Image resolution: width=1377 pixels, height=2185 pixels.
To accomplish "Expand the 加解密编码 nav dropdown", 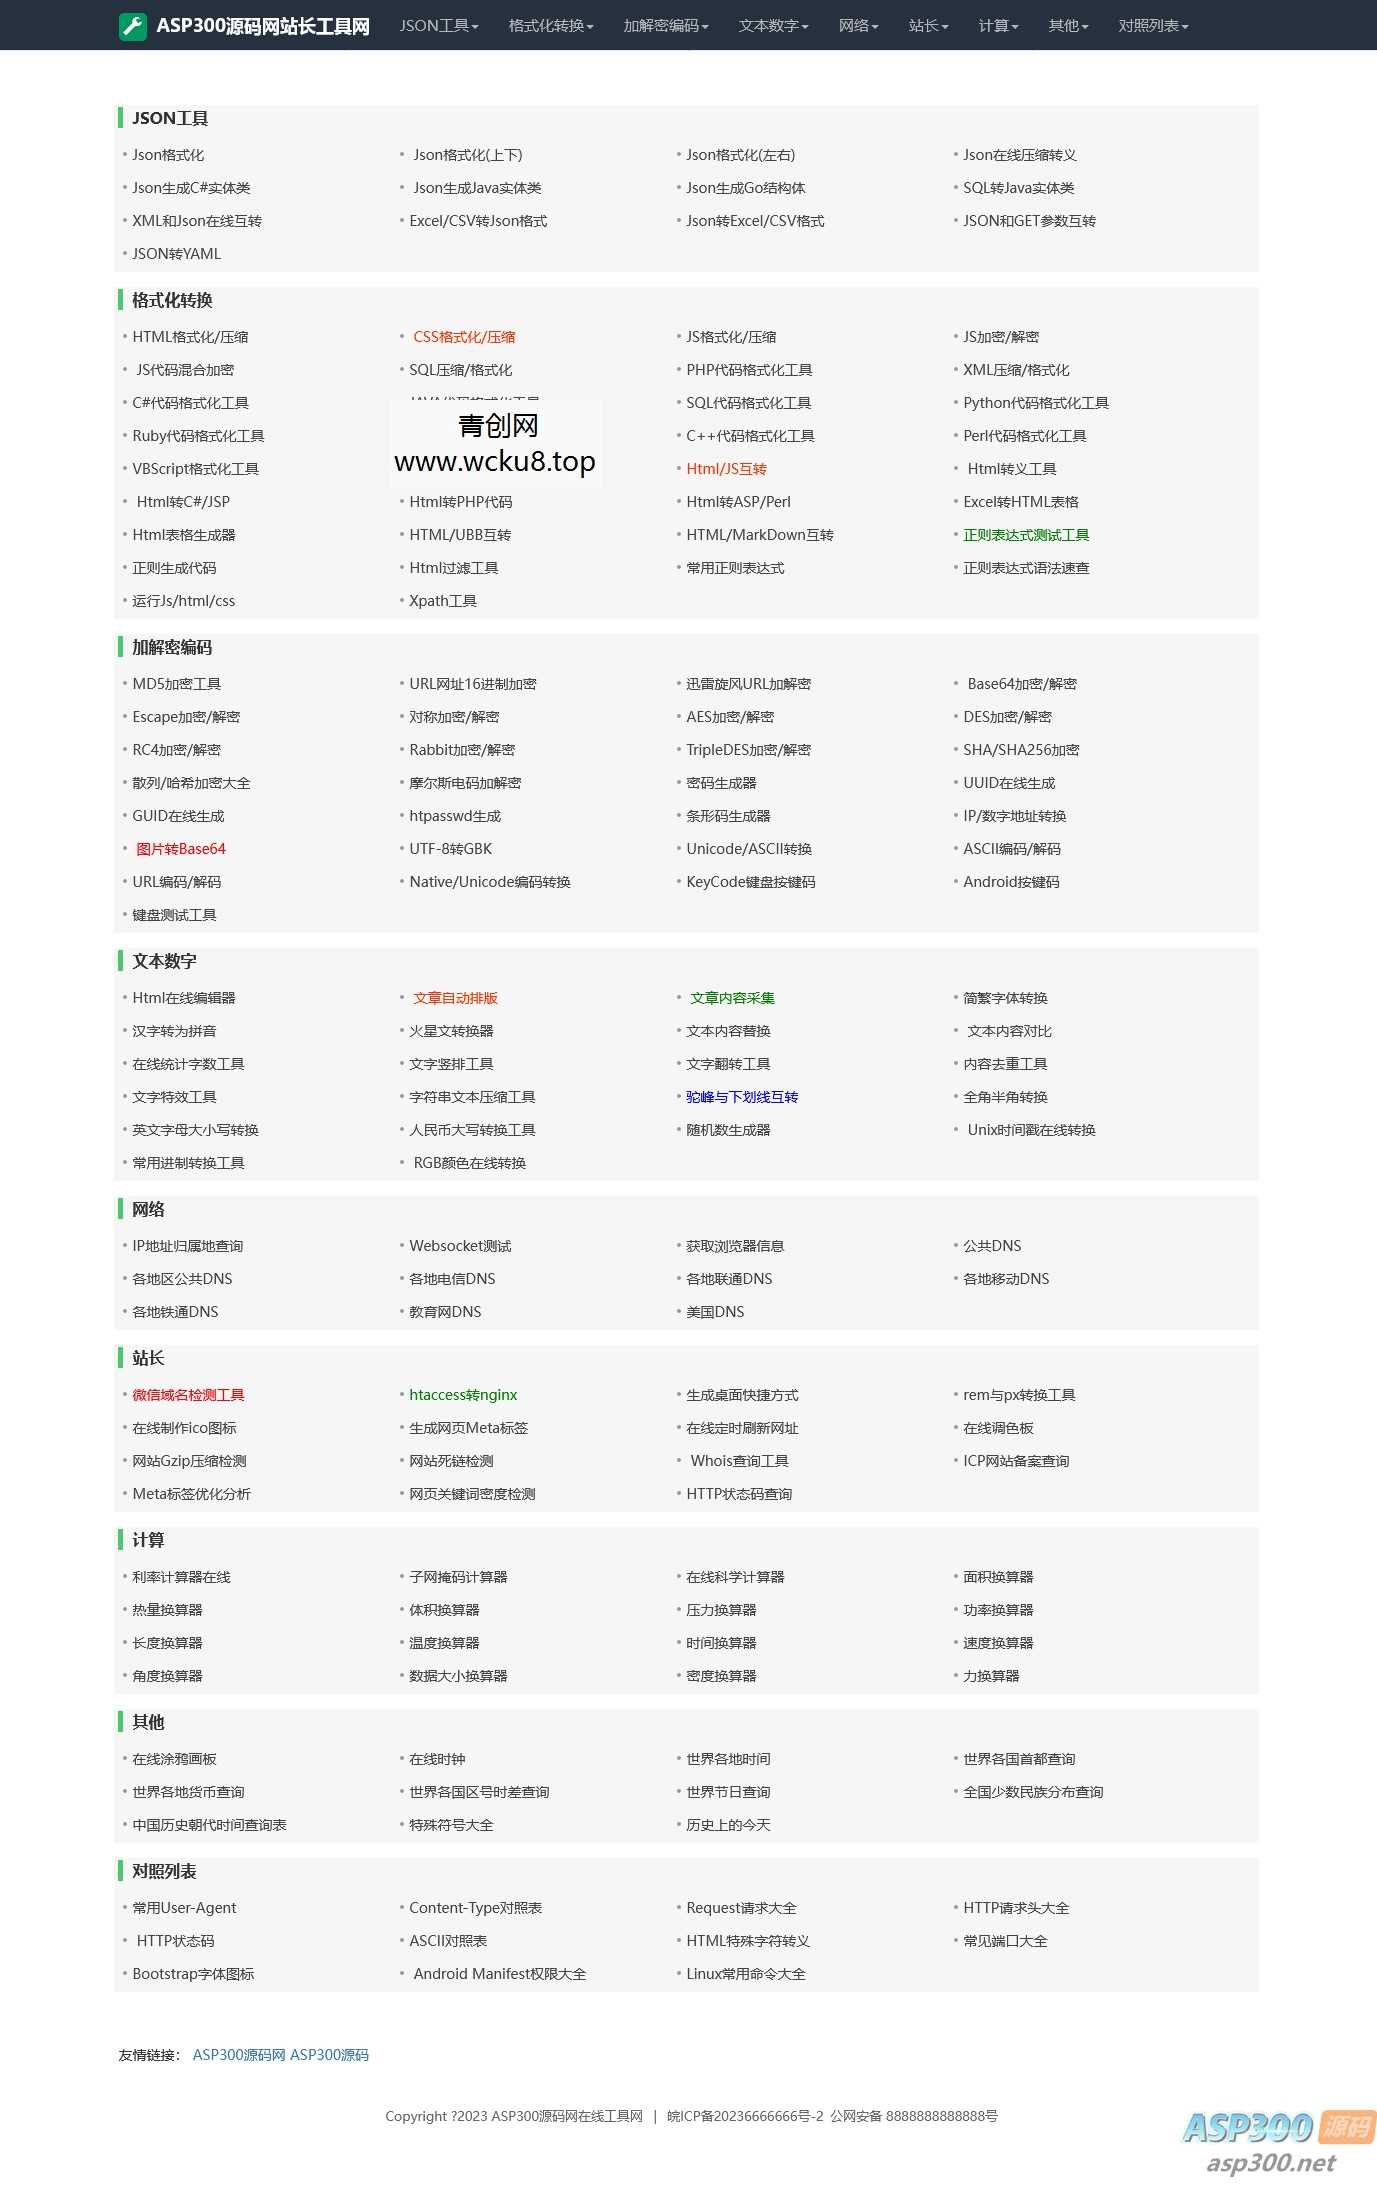I will (665, 26).
